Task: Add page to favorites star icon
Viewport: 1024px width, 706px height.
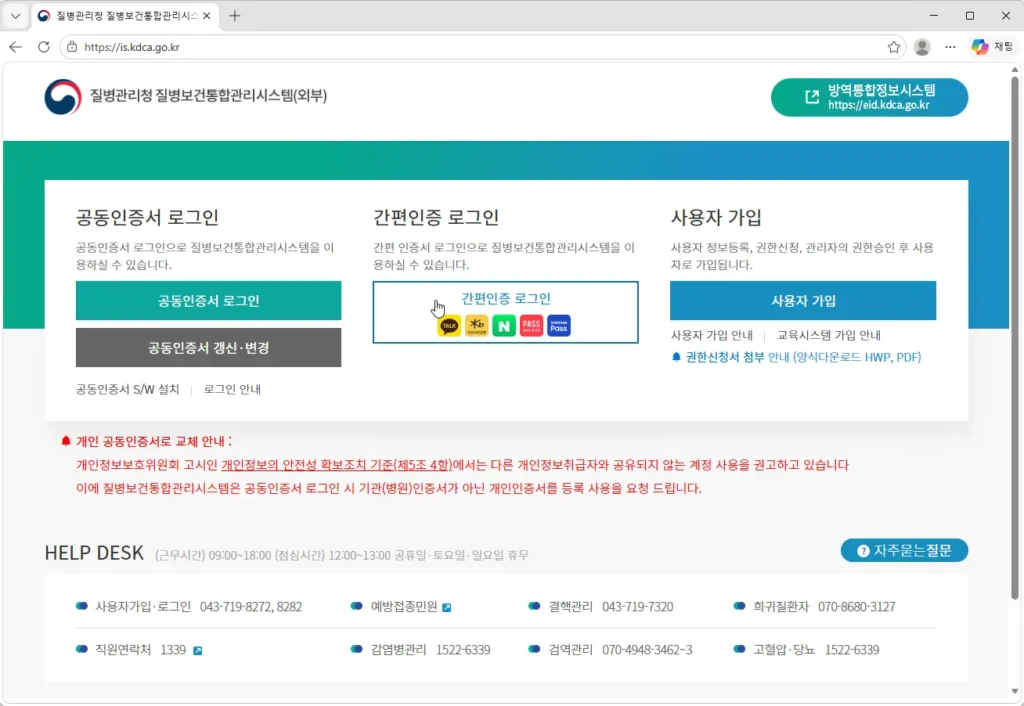Action: (x=894, y=47)
